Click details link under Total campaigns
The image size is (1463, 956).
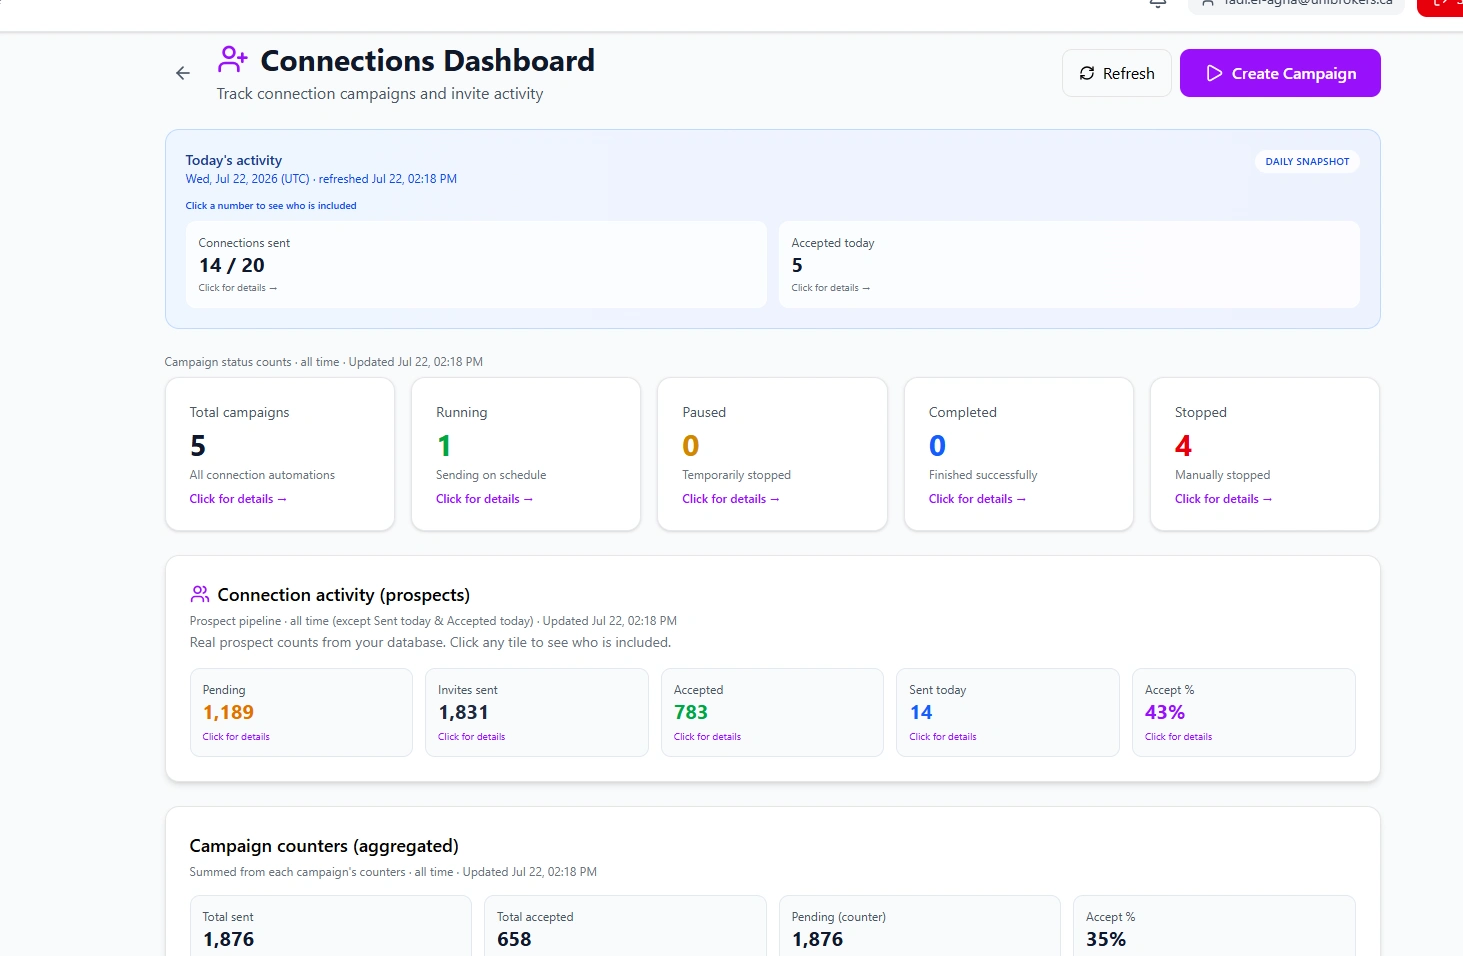pos(238,499)
